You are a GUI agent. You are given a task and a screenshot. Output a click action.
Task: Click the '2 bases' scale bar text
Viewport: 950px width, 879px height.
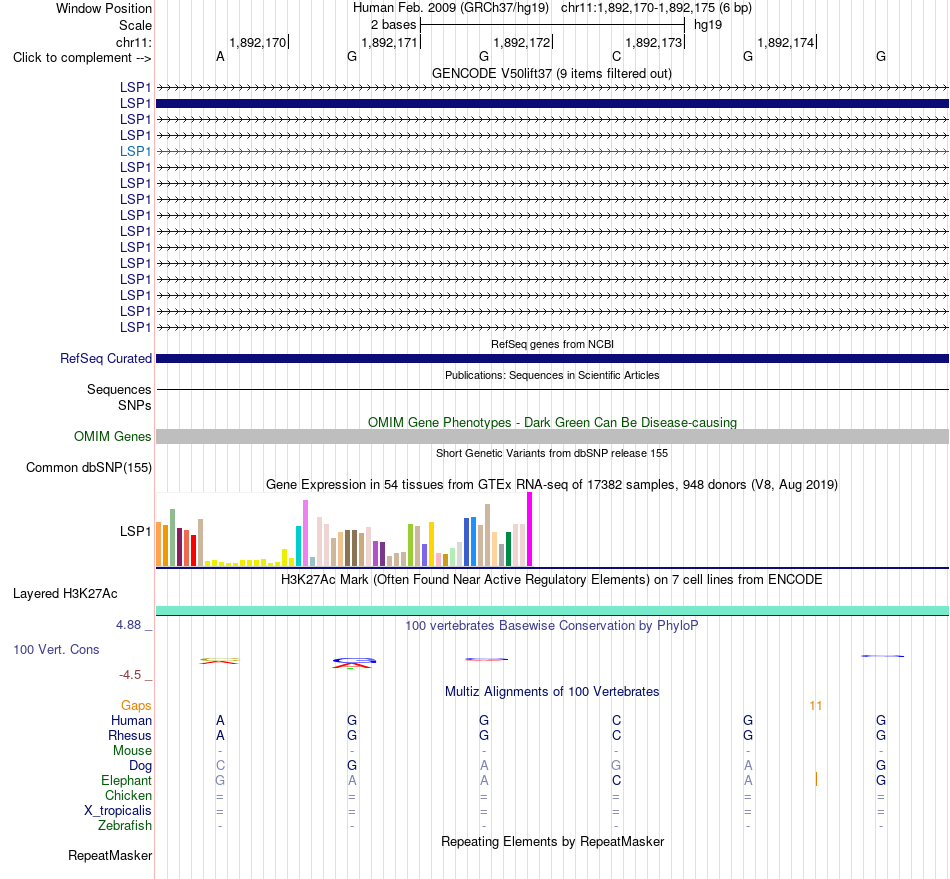pos(393,25)
